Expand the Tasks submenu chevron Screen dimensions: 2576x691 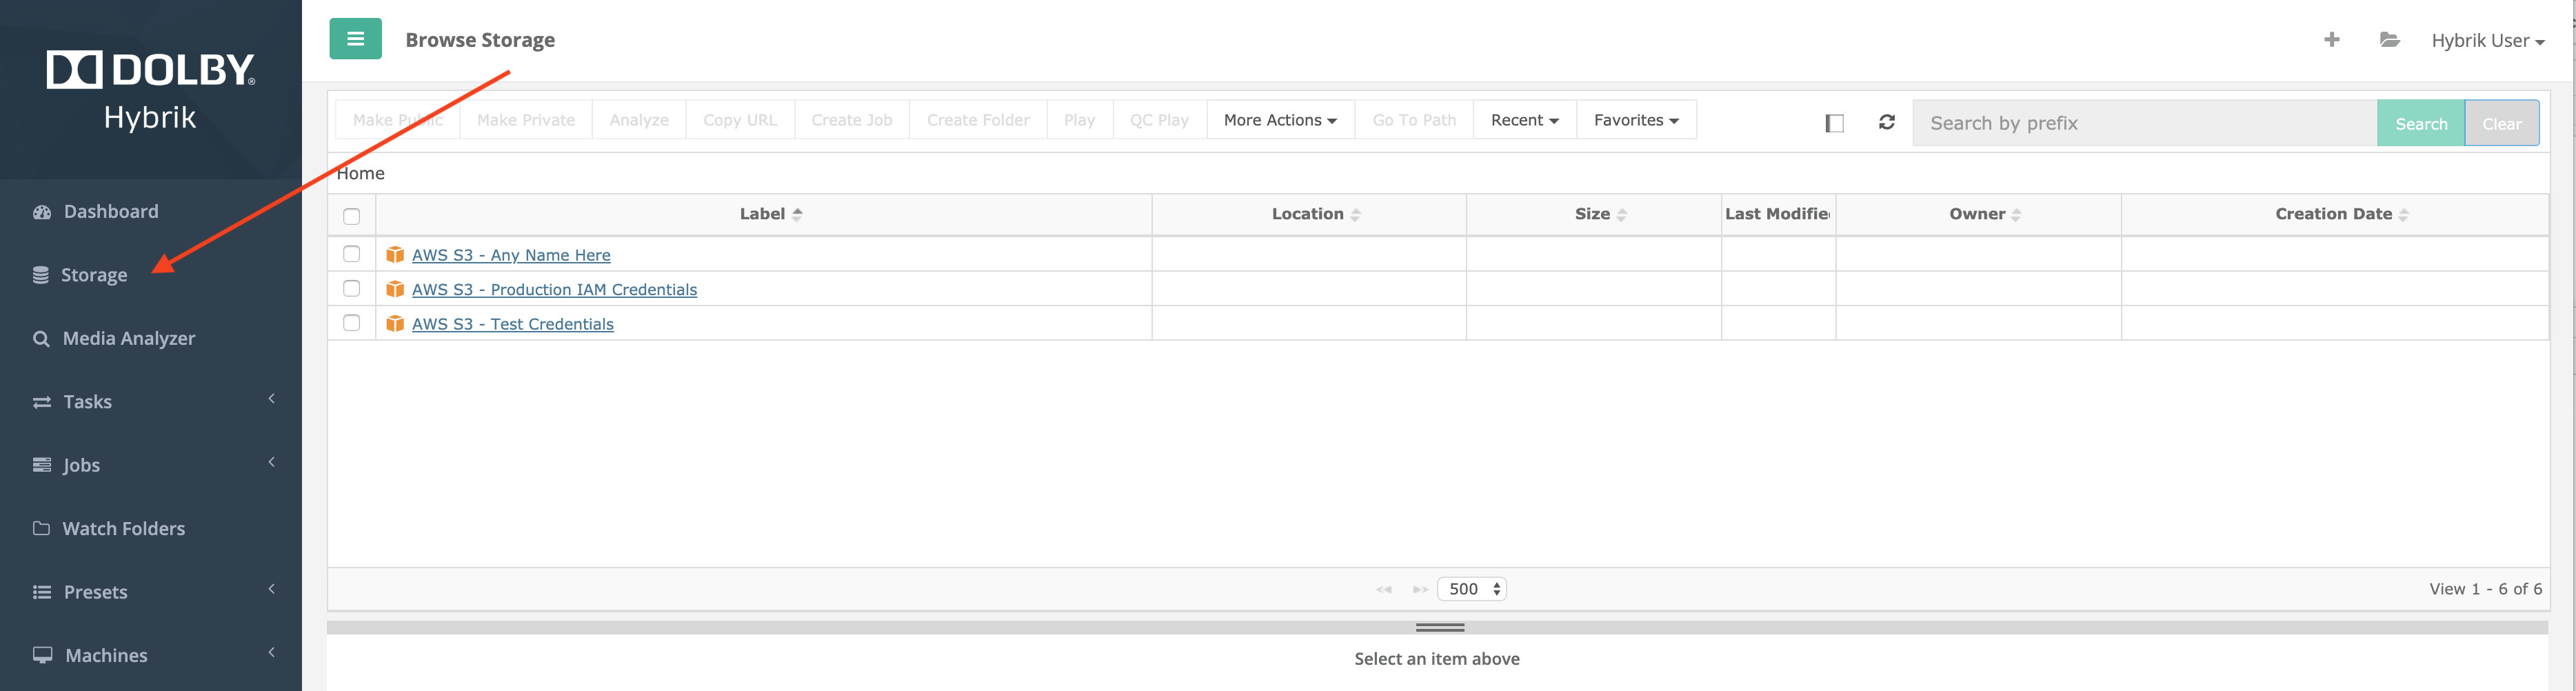pyautogui.click(x=271, y=399)
